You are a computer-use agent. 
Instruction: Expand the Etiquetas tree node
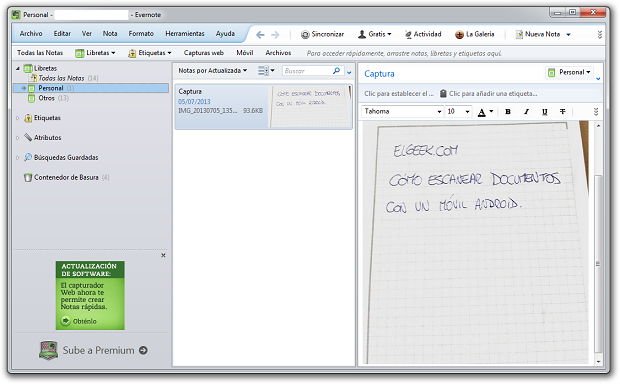(18, 118)
